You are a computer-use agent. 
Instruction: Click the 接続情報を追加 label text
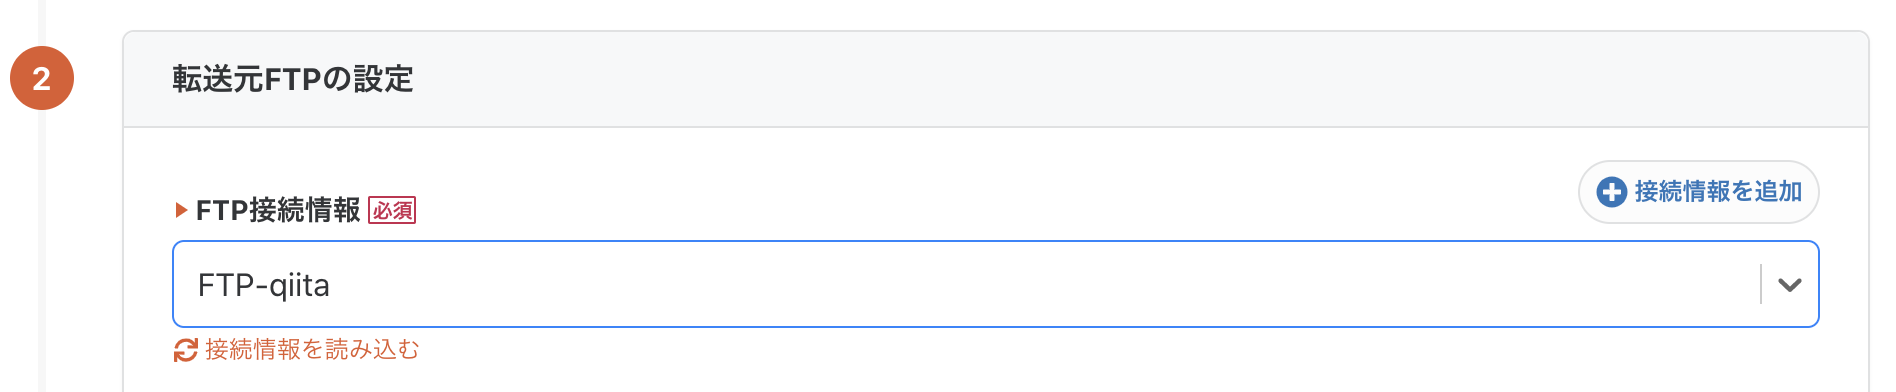[x=1718, y=192]
